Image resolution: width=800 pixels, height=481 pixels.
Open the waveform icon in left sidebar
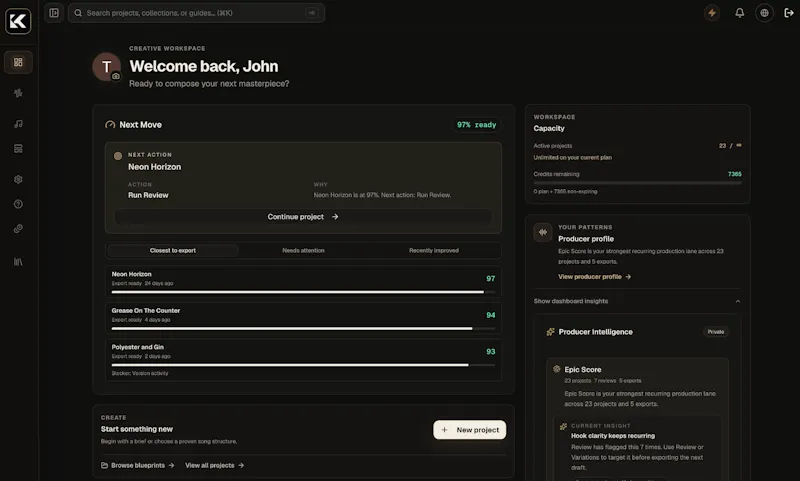(18, 93)
